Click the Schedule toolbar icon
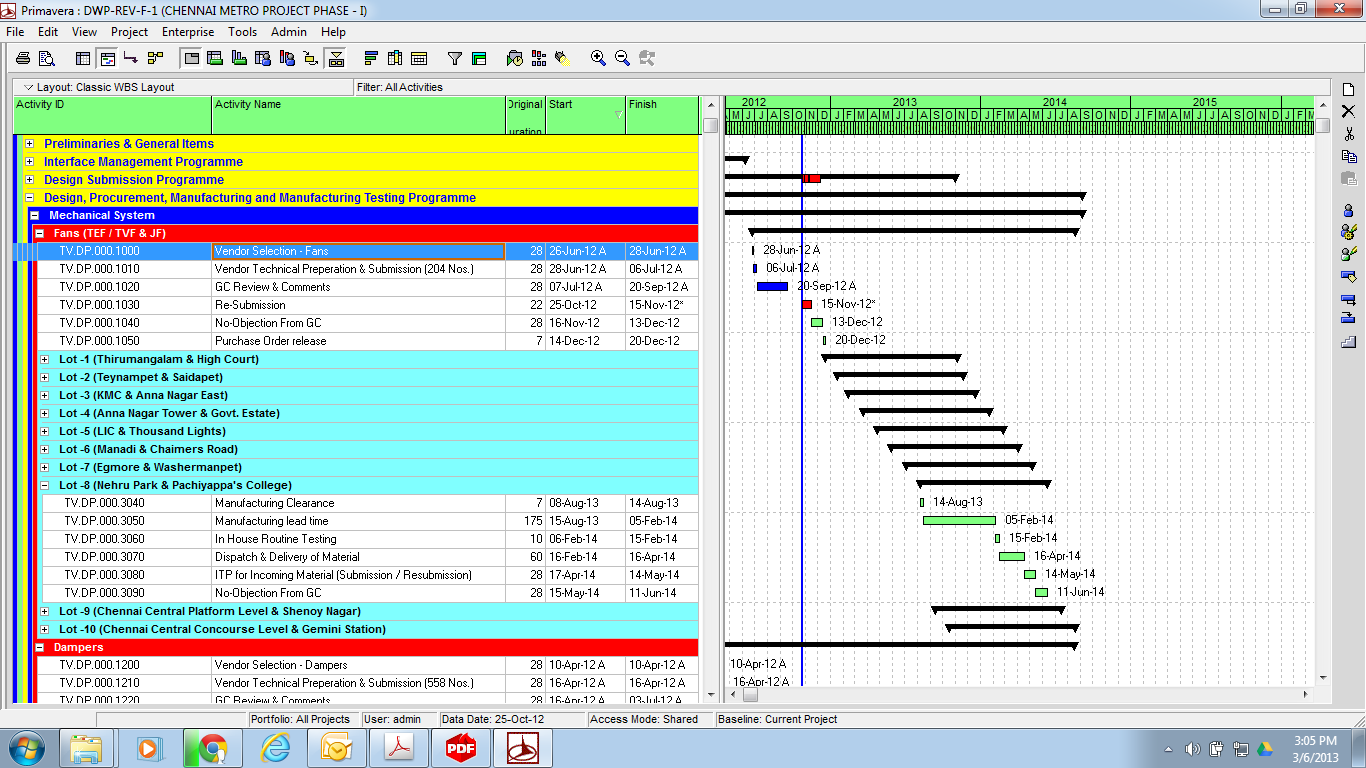The image size is (1366, 768). pos(515,58)
